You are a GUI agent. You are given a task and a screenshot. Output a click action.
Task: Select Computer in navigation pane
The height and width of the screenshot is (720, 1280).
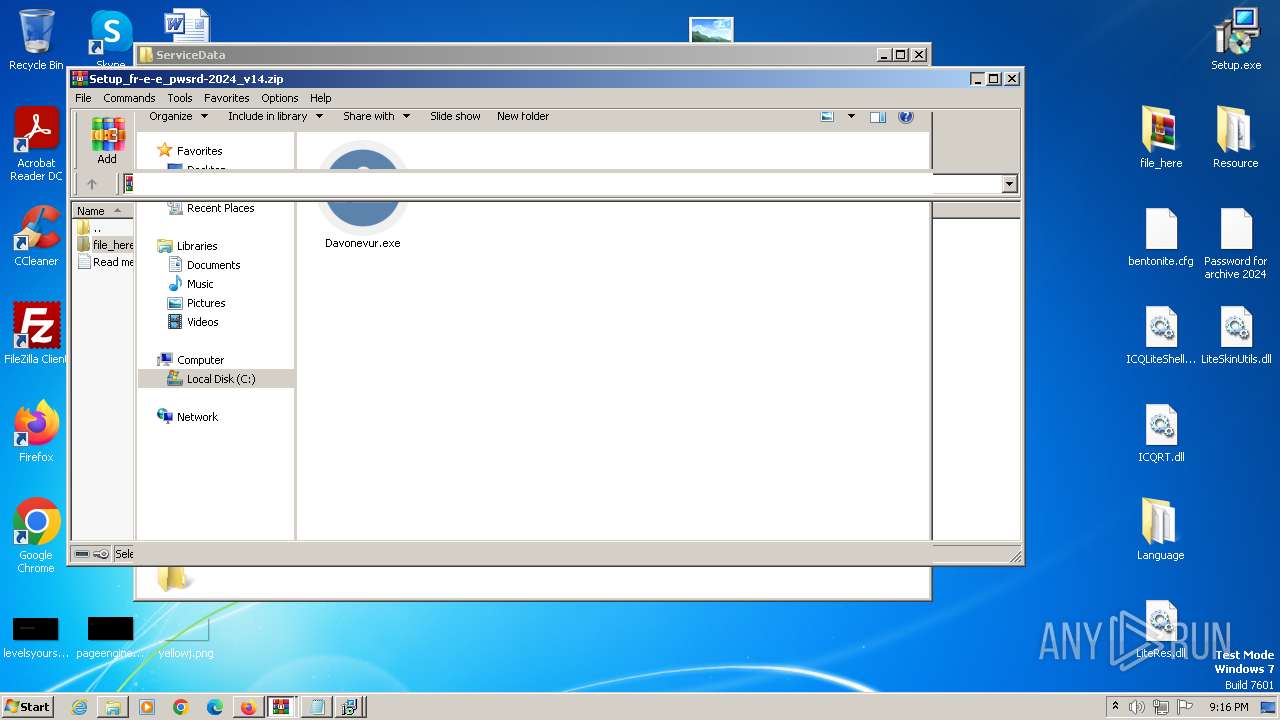[x=200, y=360]
